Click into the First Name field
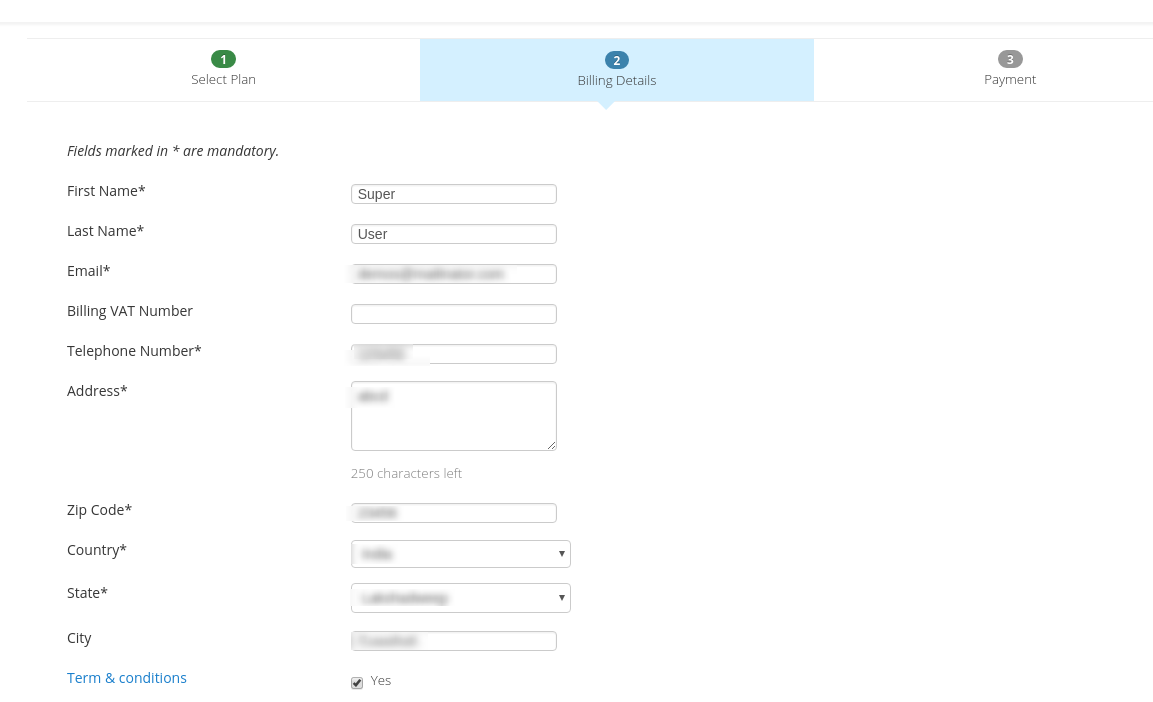This screenshot has width=1153, height=702. coord(453,194)
